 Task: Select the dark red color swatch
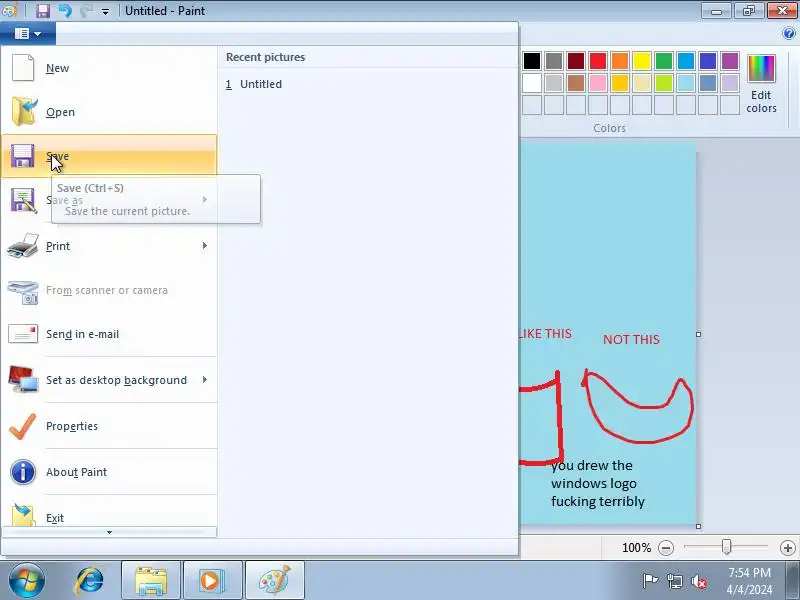pos(576,61)
